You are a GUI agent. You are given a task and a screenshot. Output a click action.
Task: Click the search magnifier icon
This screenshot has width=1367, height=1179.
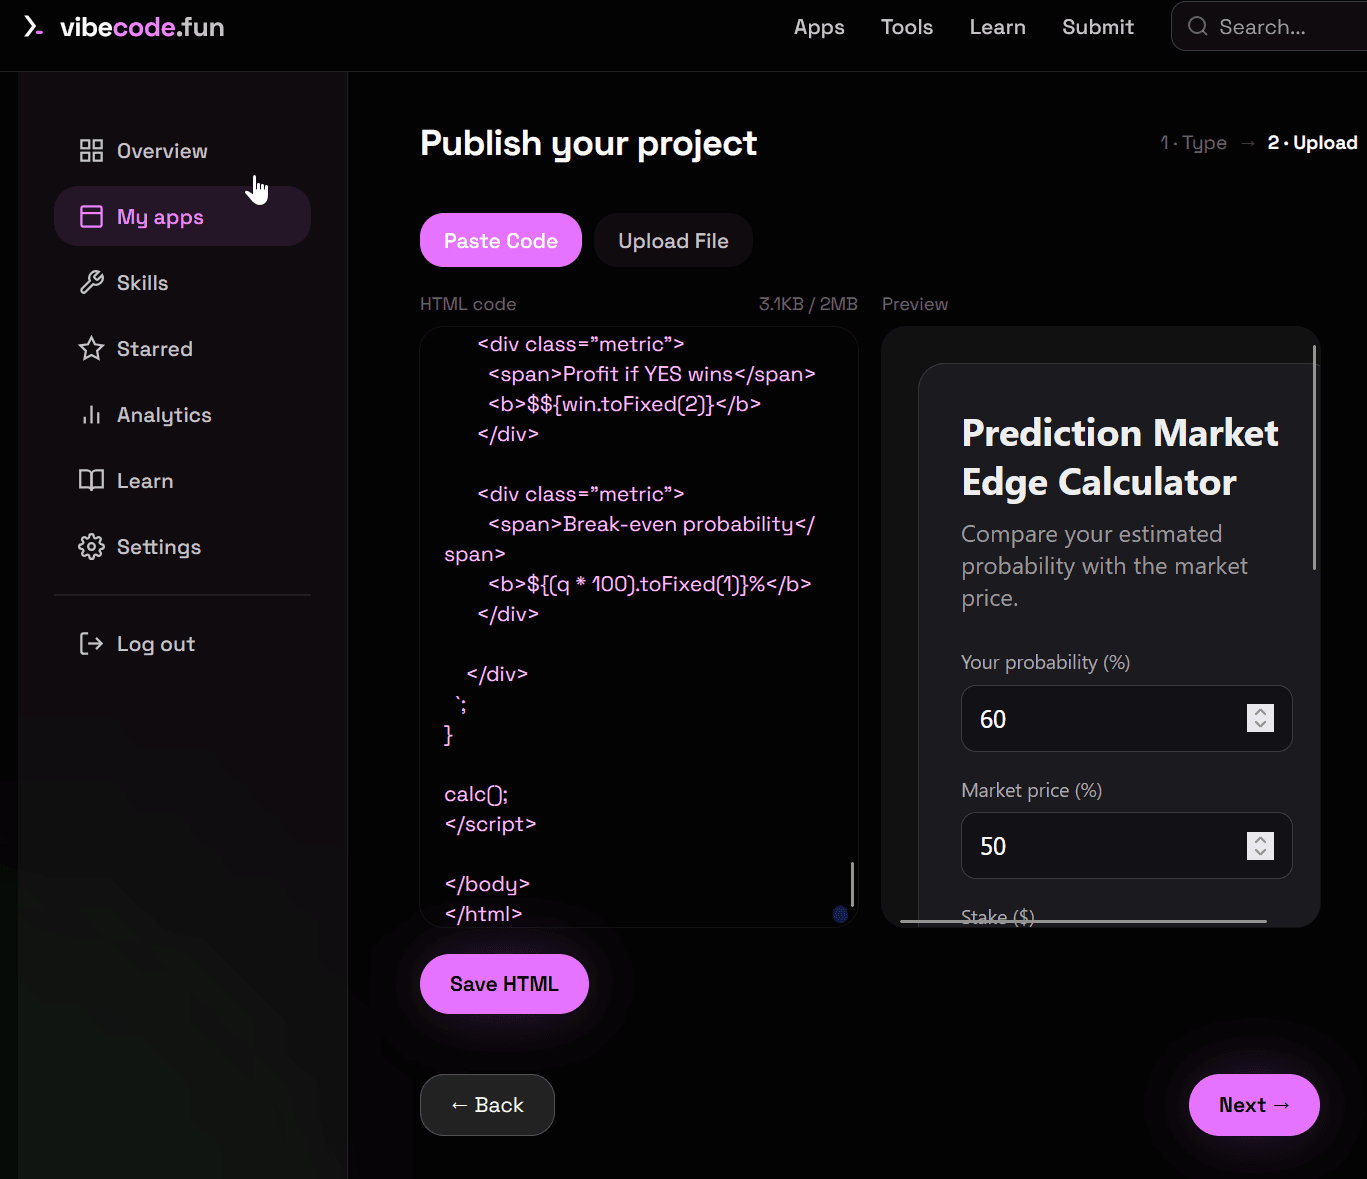coord(1197,27)
